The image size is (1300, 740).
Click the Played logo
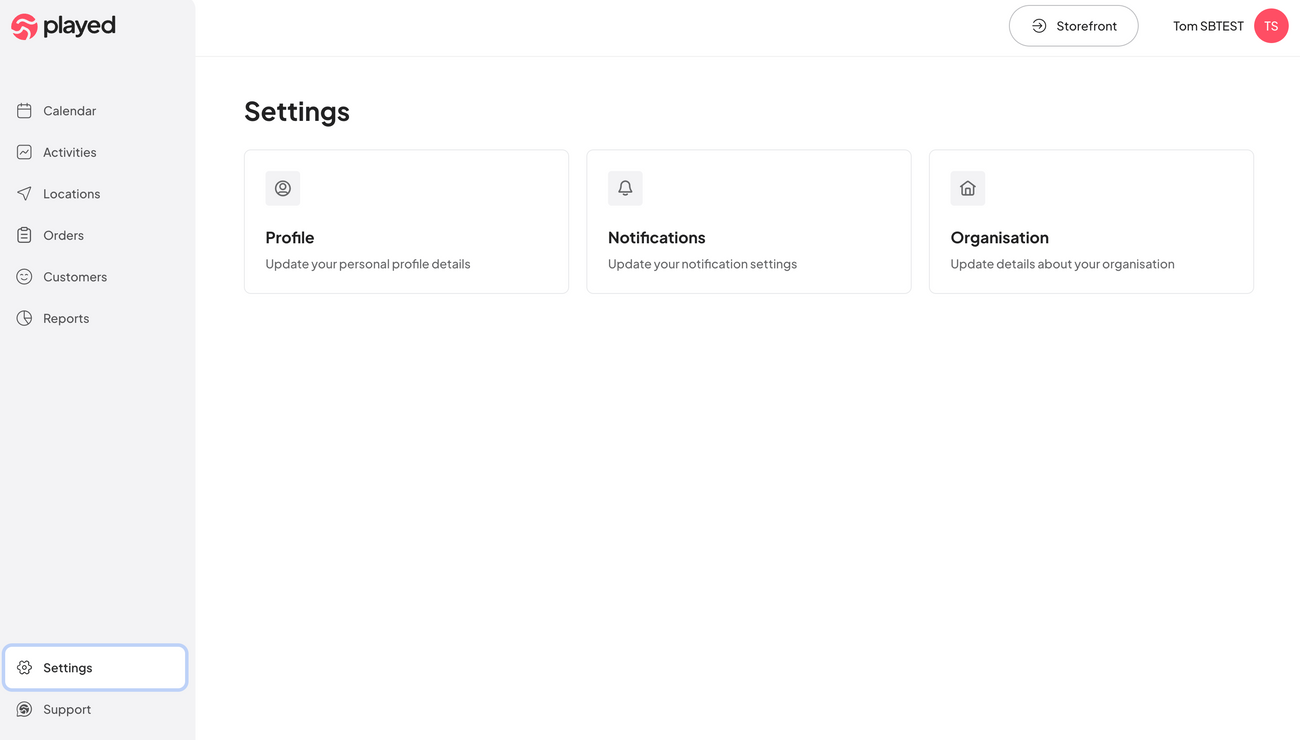point(63,25)
